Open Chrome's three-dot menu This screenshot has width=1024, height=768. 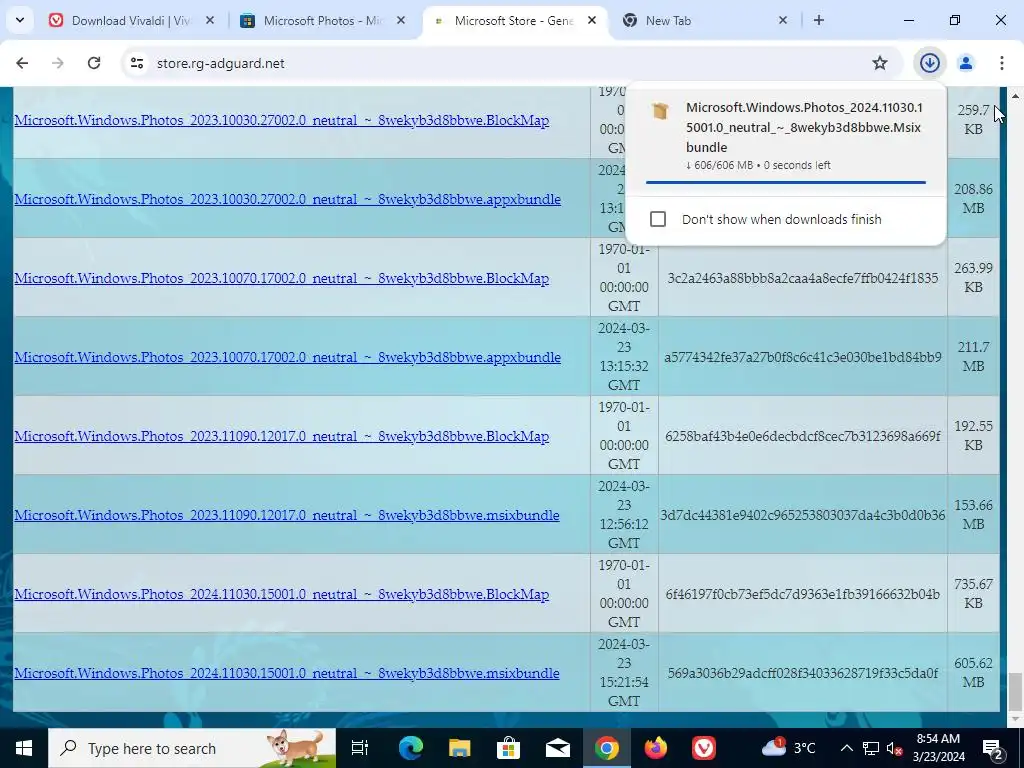[x=1001, y=63]
